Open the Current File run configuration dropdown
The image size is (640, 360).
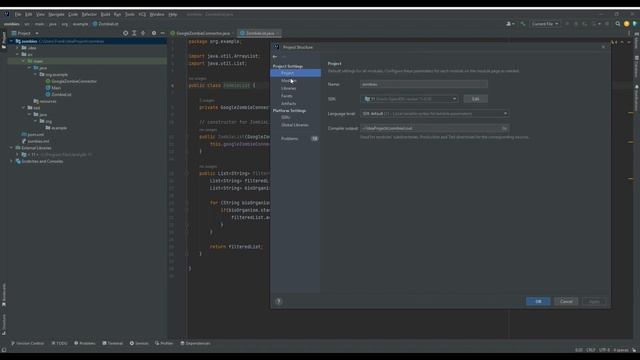pyautogui.click(x=545, y=24)
